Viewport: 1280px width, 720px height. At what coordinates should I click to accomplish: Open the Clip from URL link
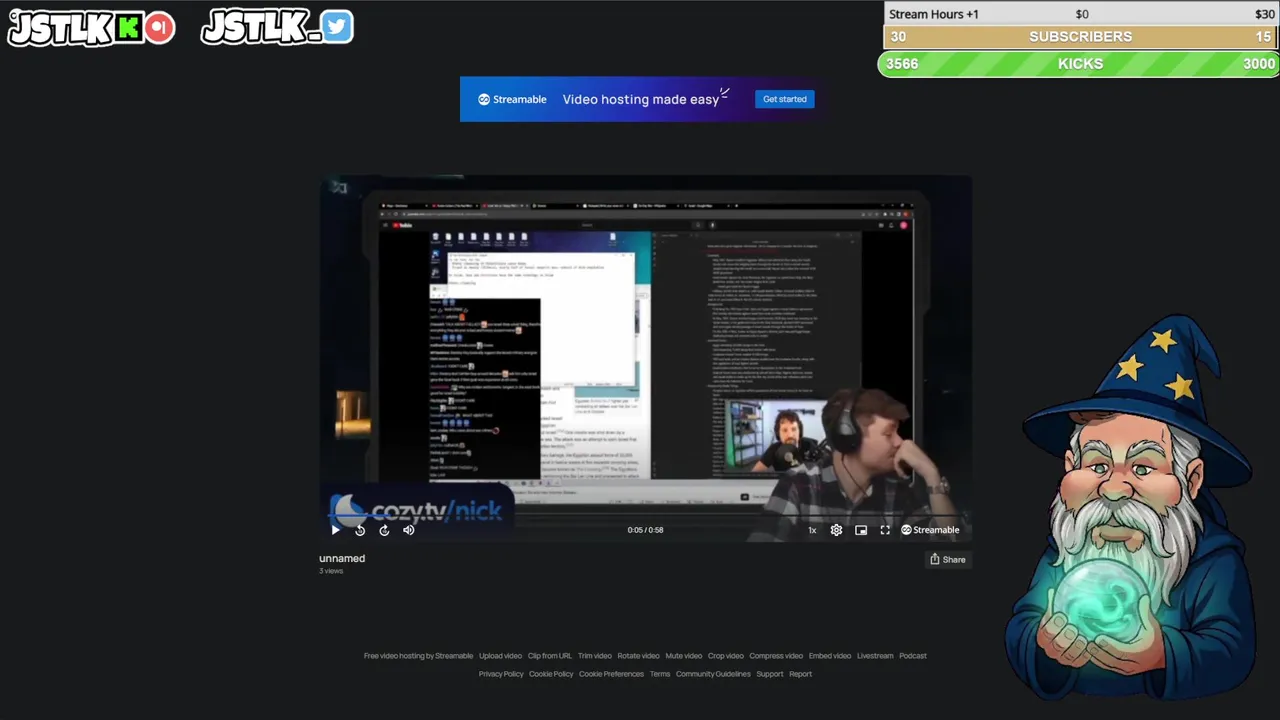[x=550, y=656]
